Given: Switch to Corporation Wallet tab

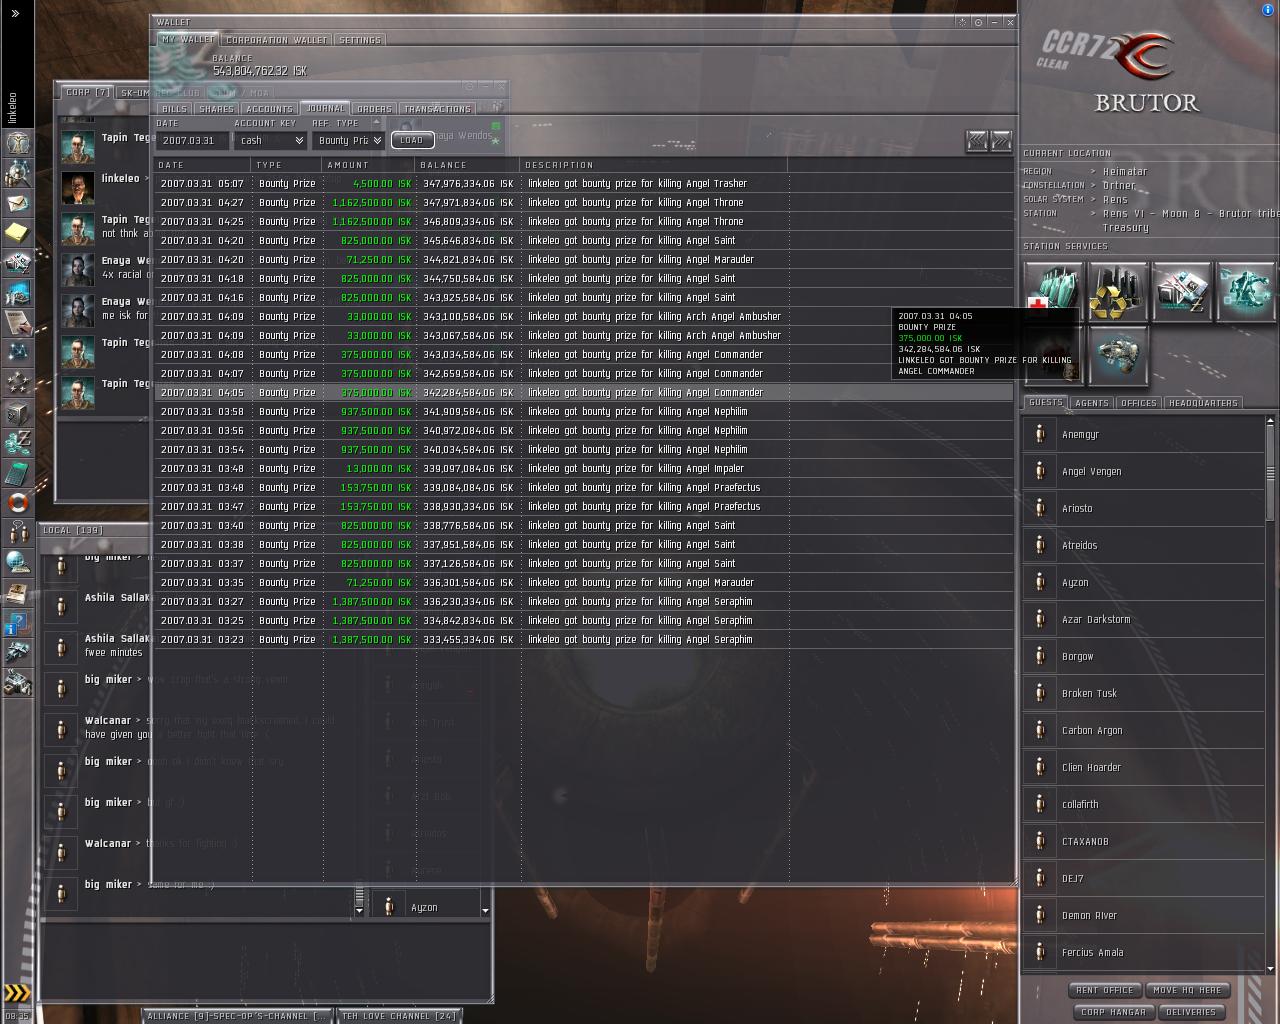Looking at the screenshot, I should pyautogui.click(x=277, y=40).
